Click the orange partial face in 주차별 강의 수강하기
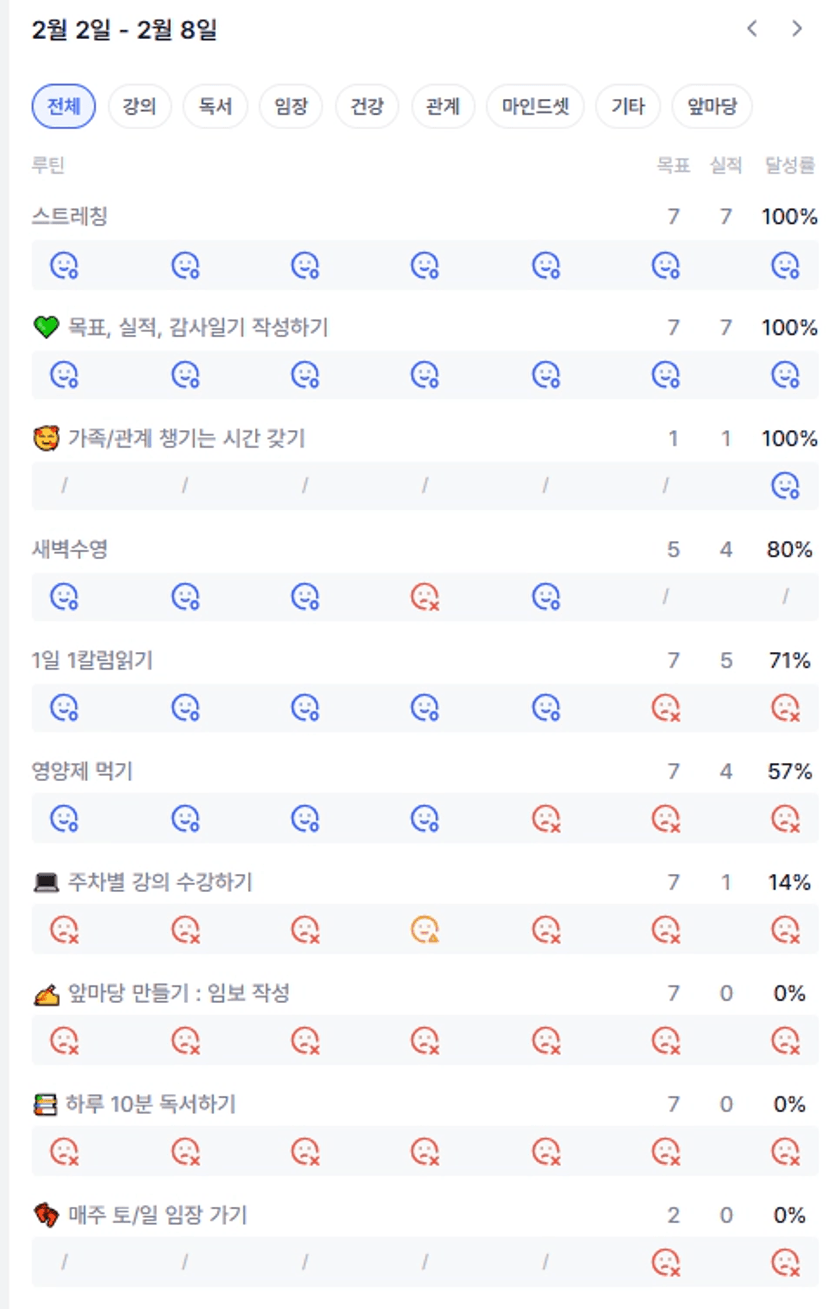The image size is (827, 1309). click(425, 931)
